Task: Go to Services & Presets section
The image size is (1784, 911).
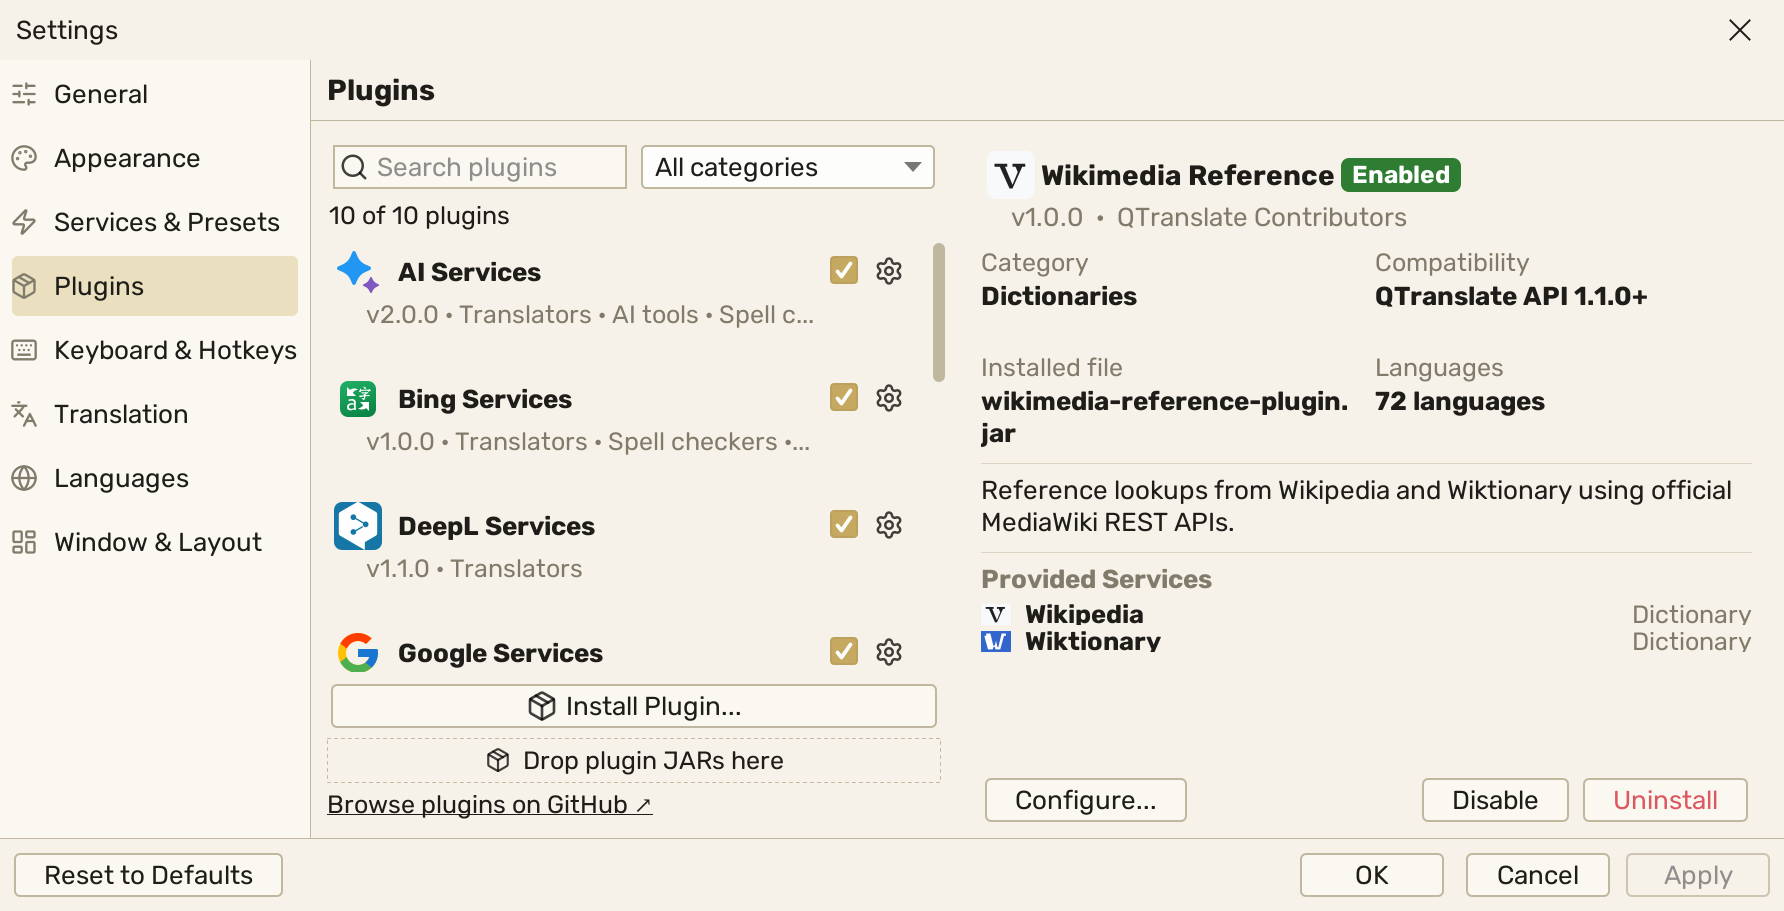Action: pyautogui.click(x=155, y=222)
